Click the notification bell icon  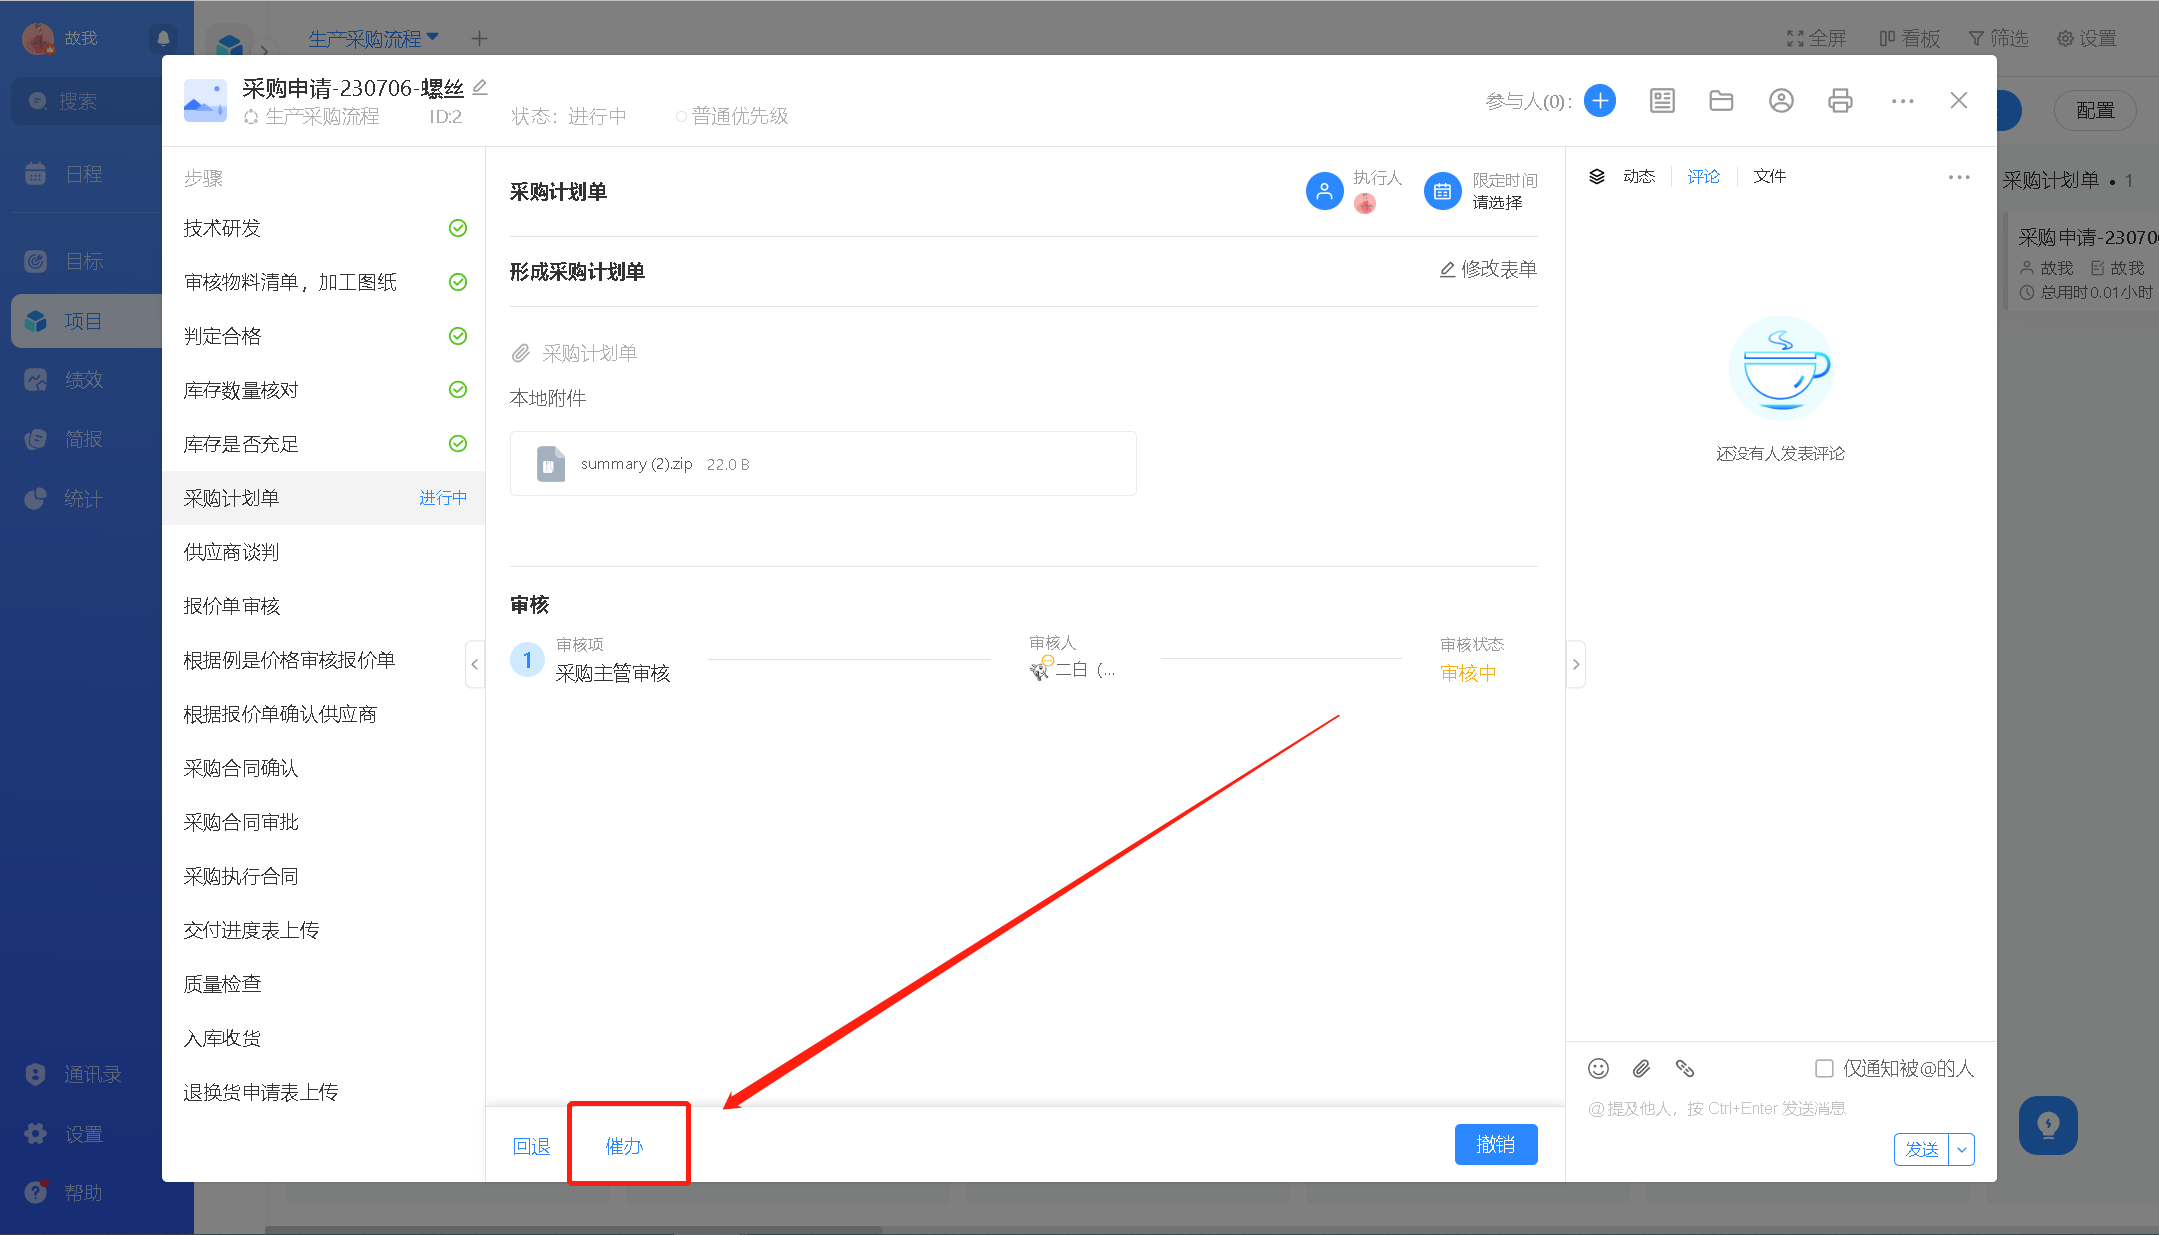163,38
